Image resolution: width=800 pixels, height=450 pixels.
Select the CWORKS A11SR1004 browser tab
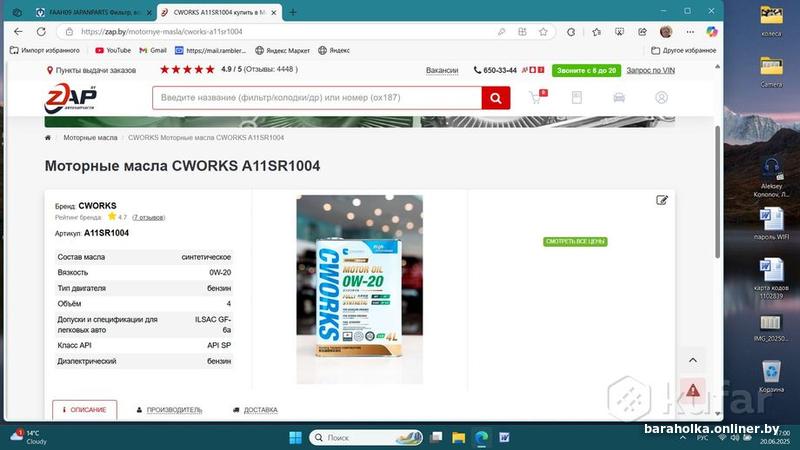click(217, 12)
